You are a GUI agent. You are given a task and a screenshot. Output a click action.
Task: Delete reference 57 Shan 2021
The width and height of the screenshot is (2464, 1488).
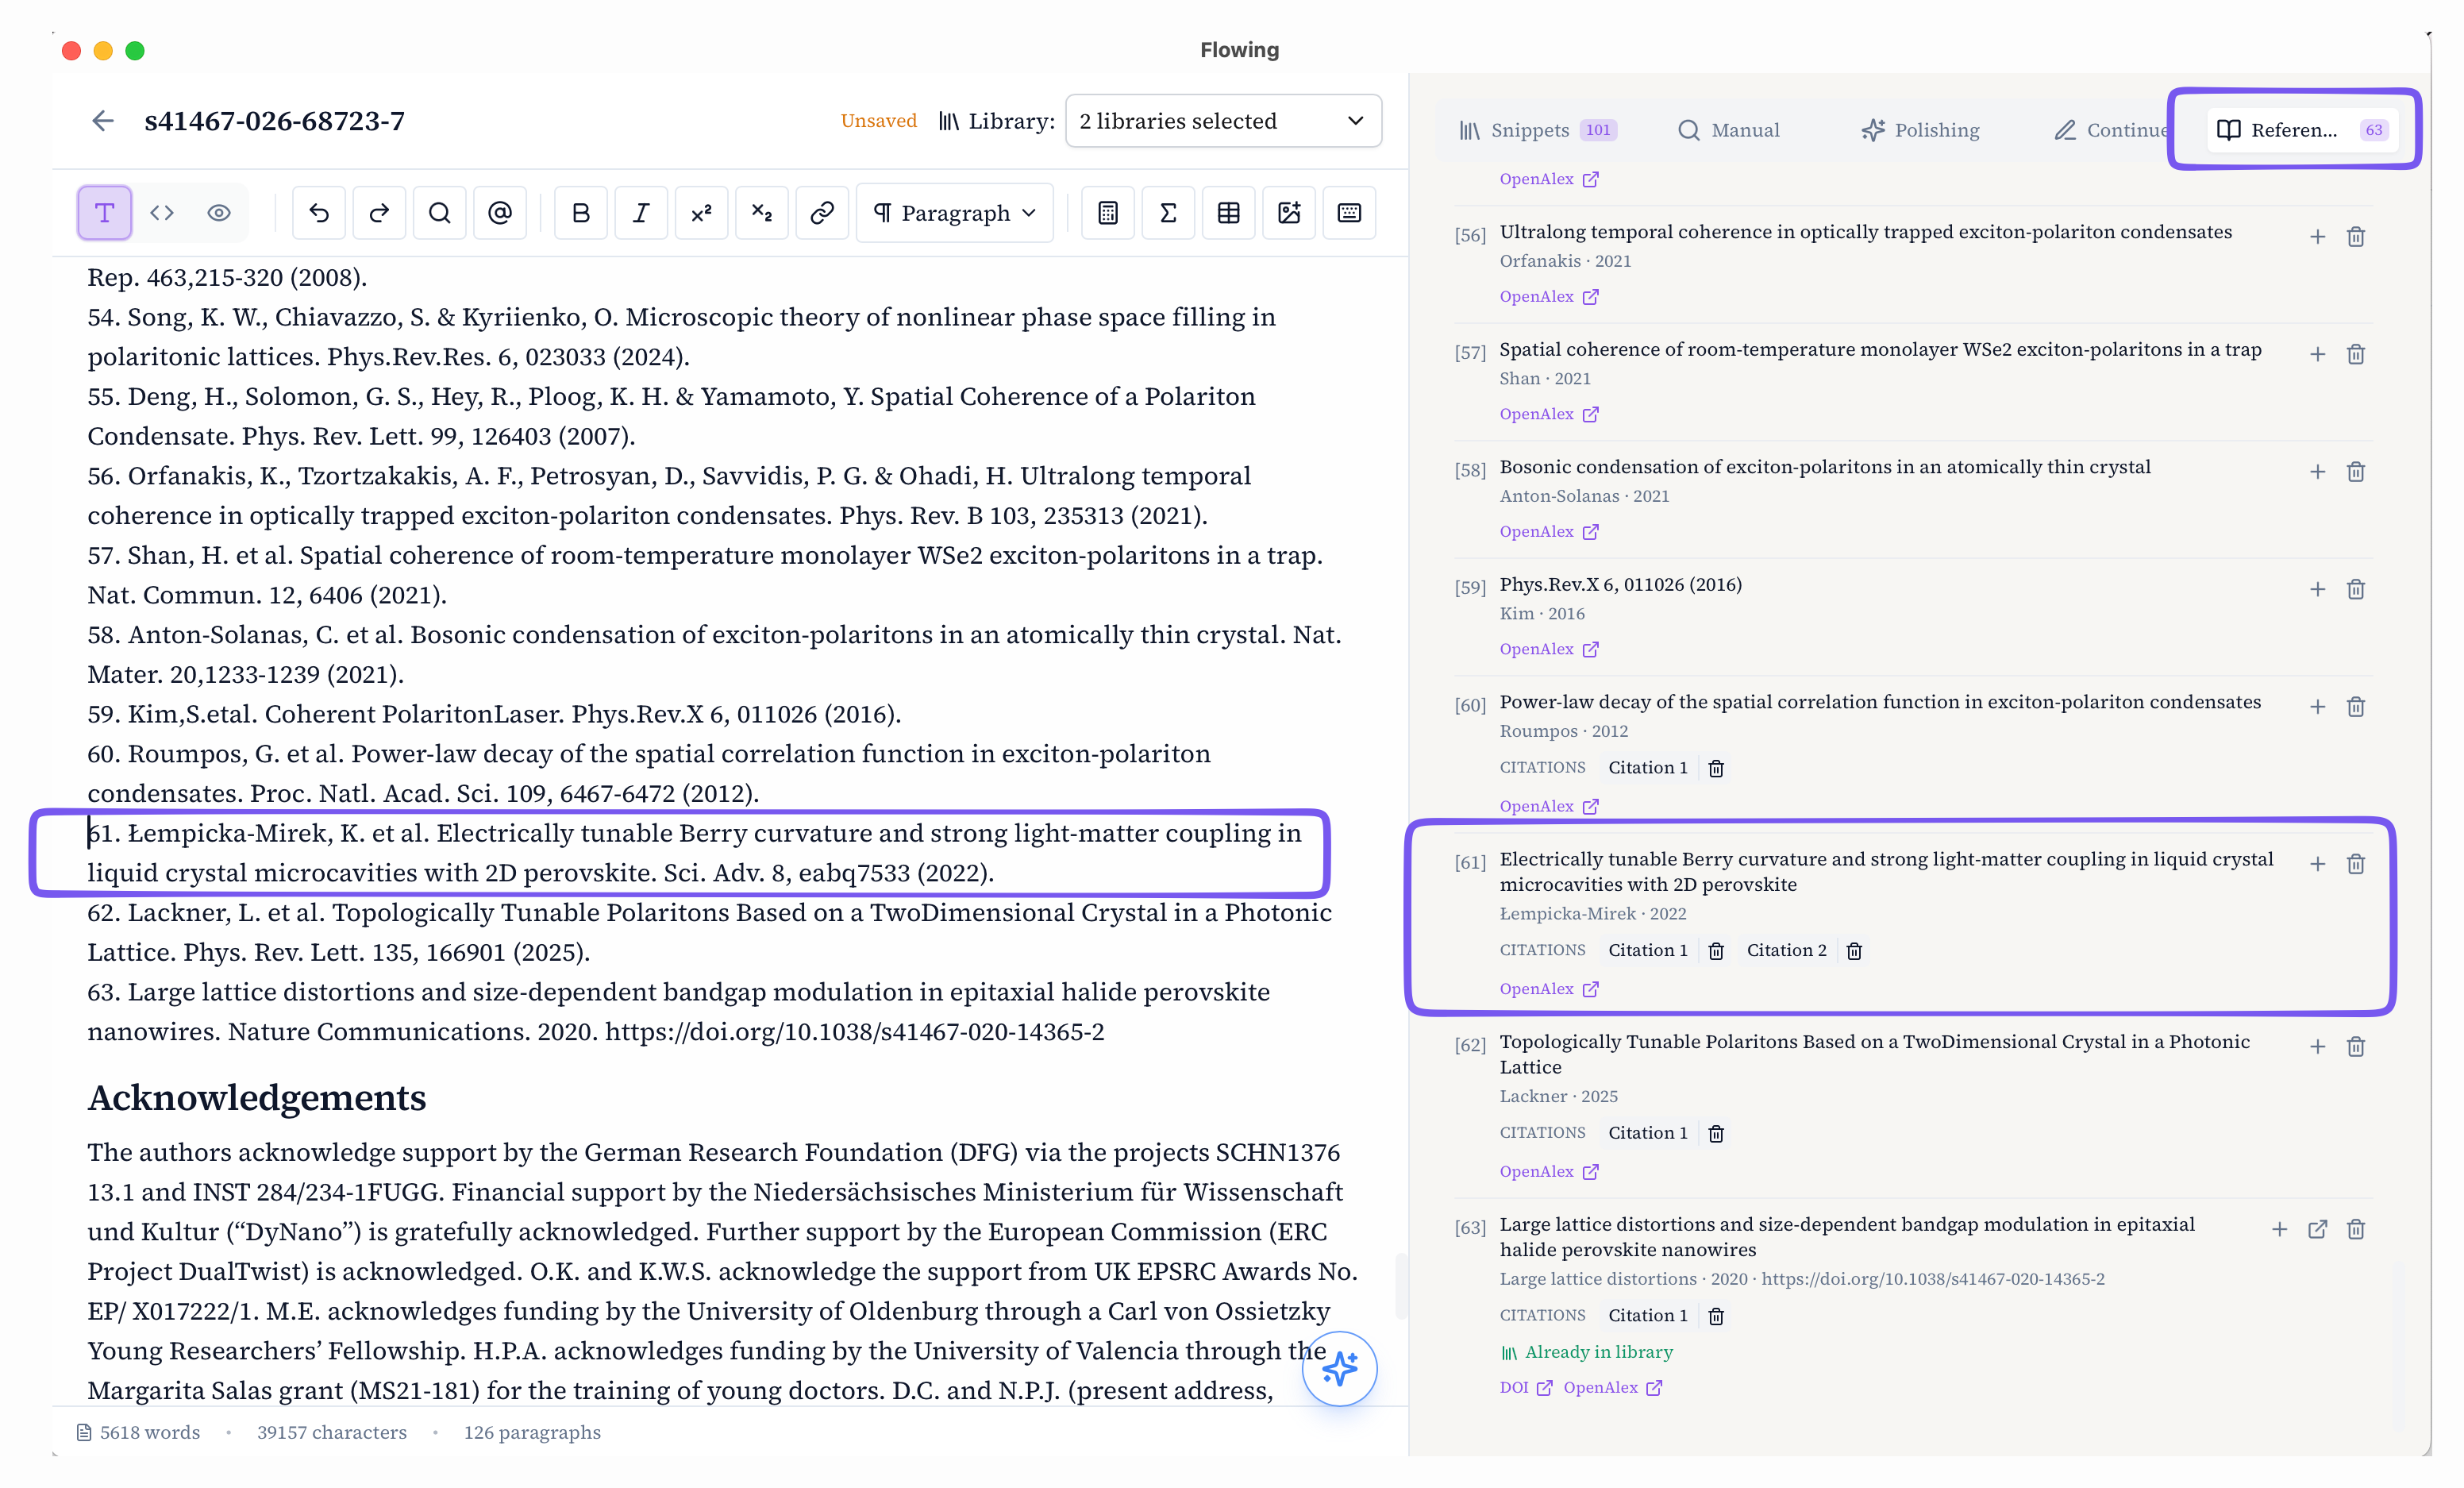tap(2356, 354)
